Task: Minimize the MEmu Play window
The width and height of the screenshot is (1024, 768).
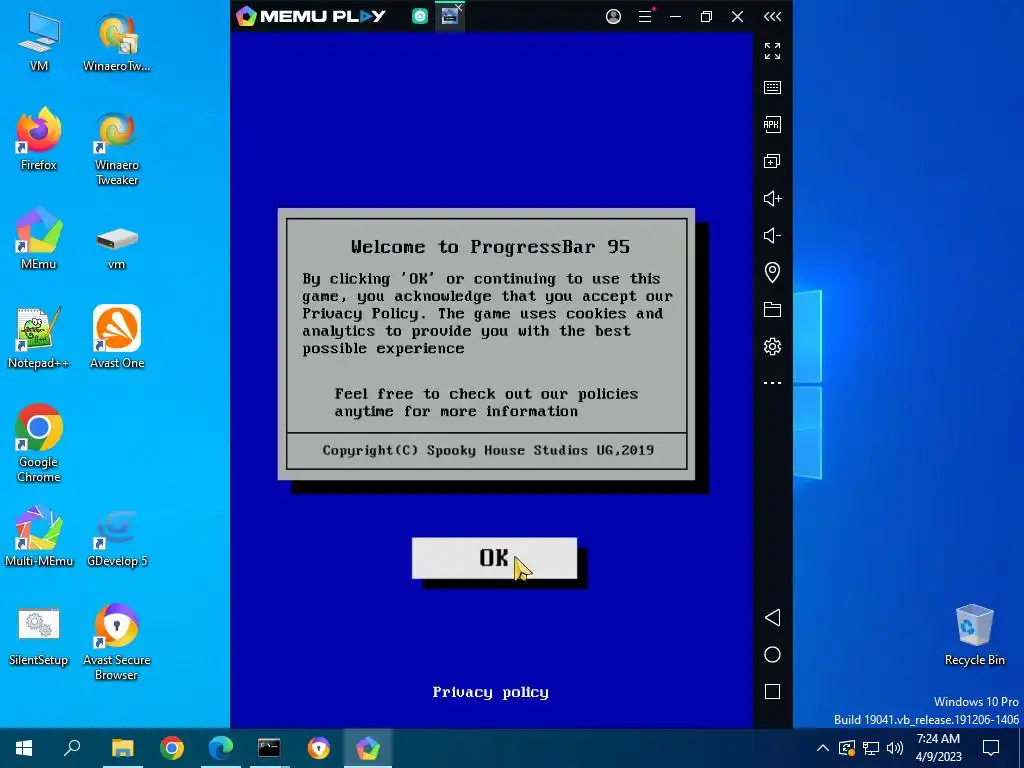Action: pos(676,16)
